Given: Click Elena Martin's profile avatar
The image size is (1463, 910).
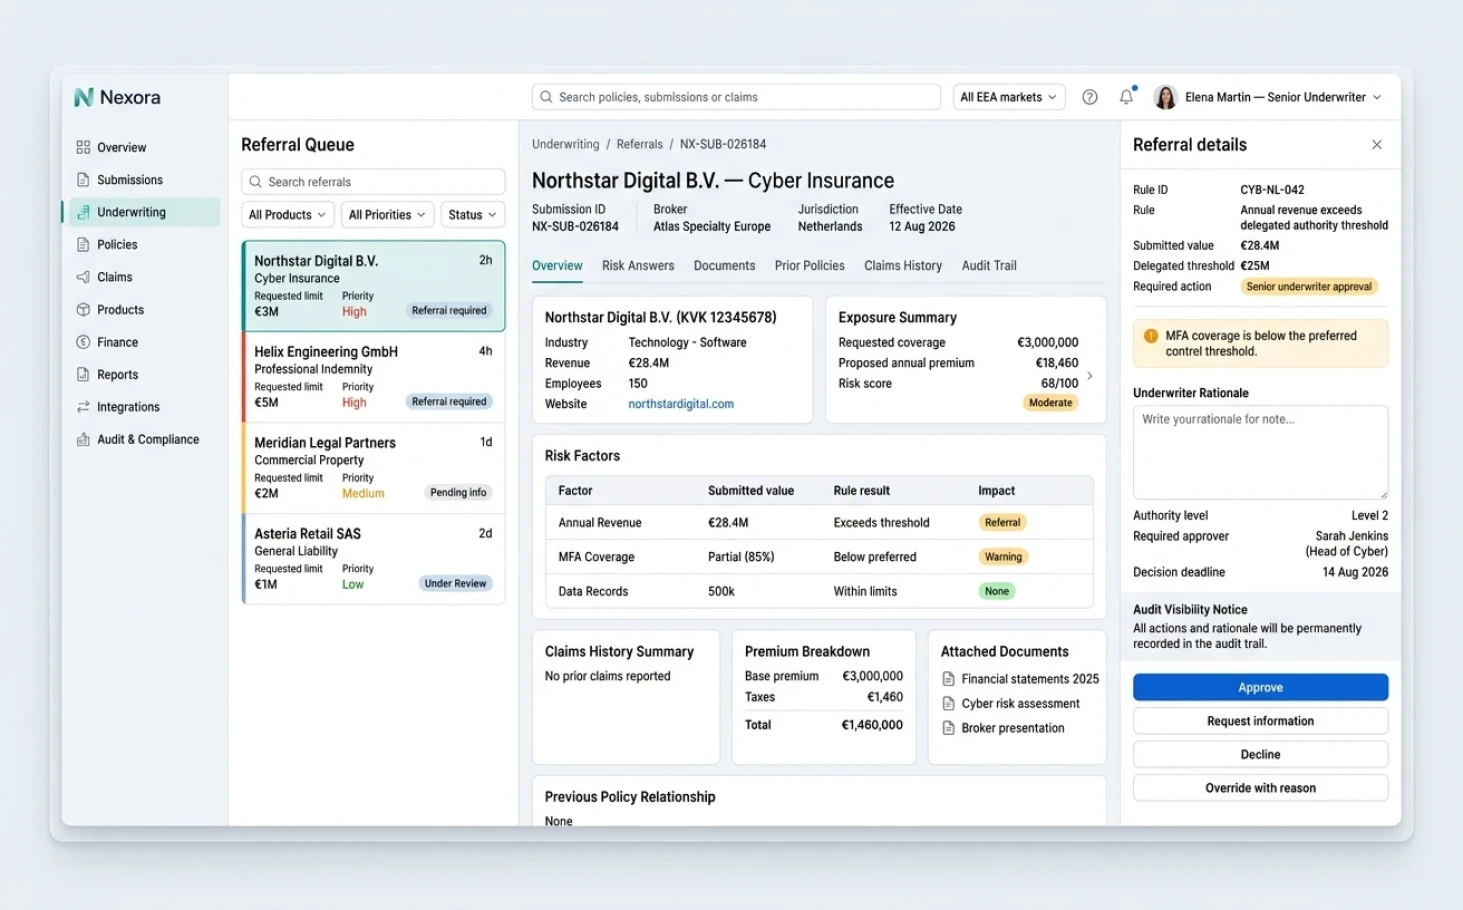Looking at the screenshot, I should 1165,97.
